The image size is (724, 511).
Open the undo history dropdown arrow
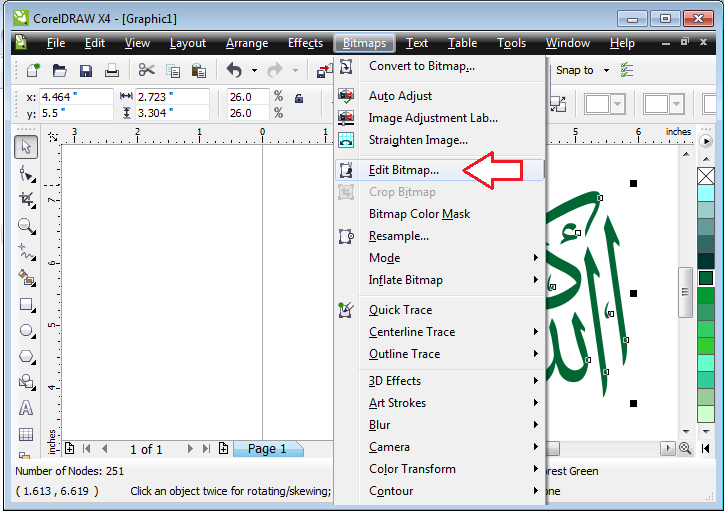[254, 70]
